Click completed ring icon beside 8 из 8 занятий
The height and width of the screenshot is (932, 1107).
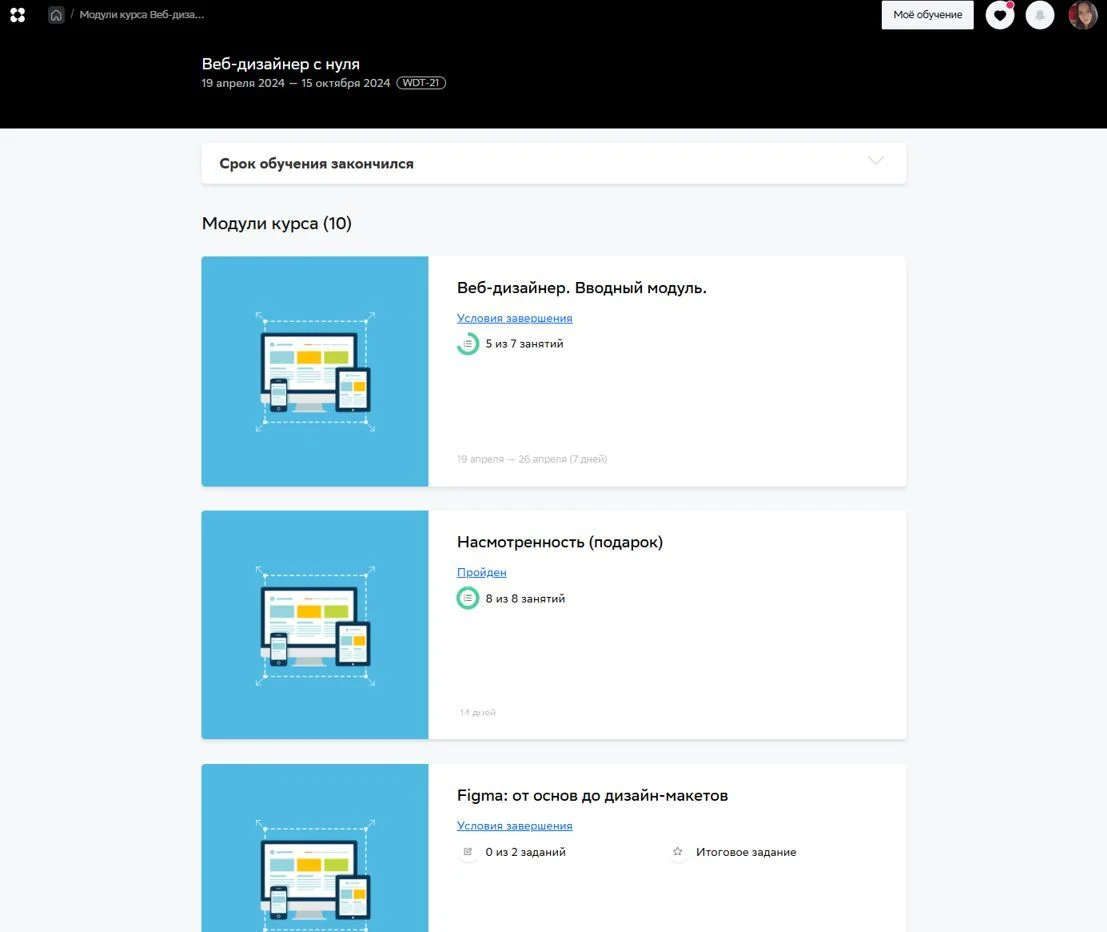[x=467, y=598]
